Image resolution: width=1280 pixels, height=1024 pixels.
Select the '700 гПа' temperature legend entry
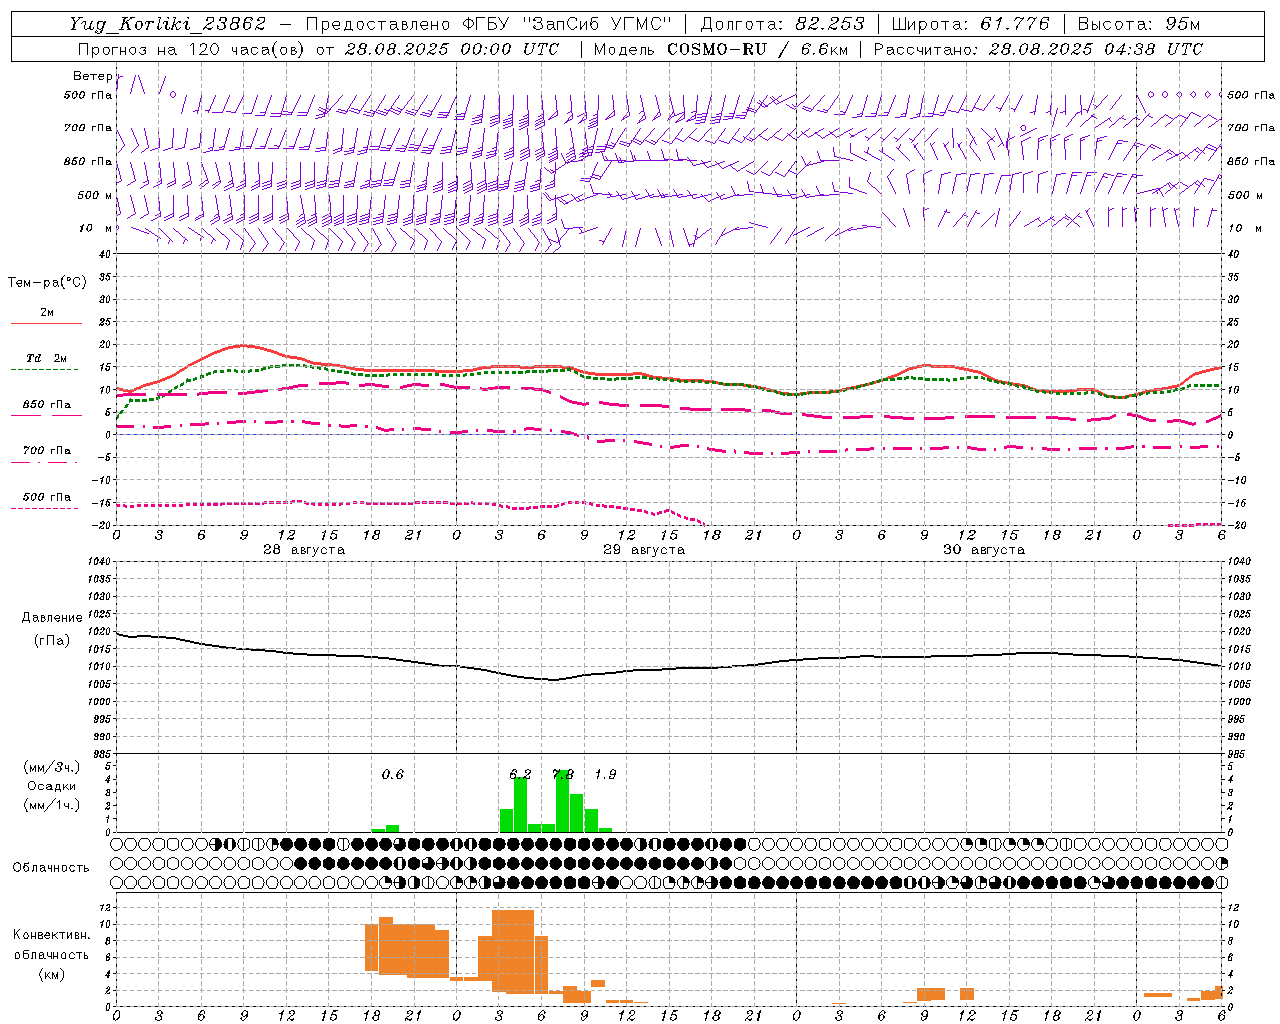pos(46,451)
